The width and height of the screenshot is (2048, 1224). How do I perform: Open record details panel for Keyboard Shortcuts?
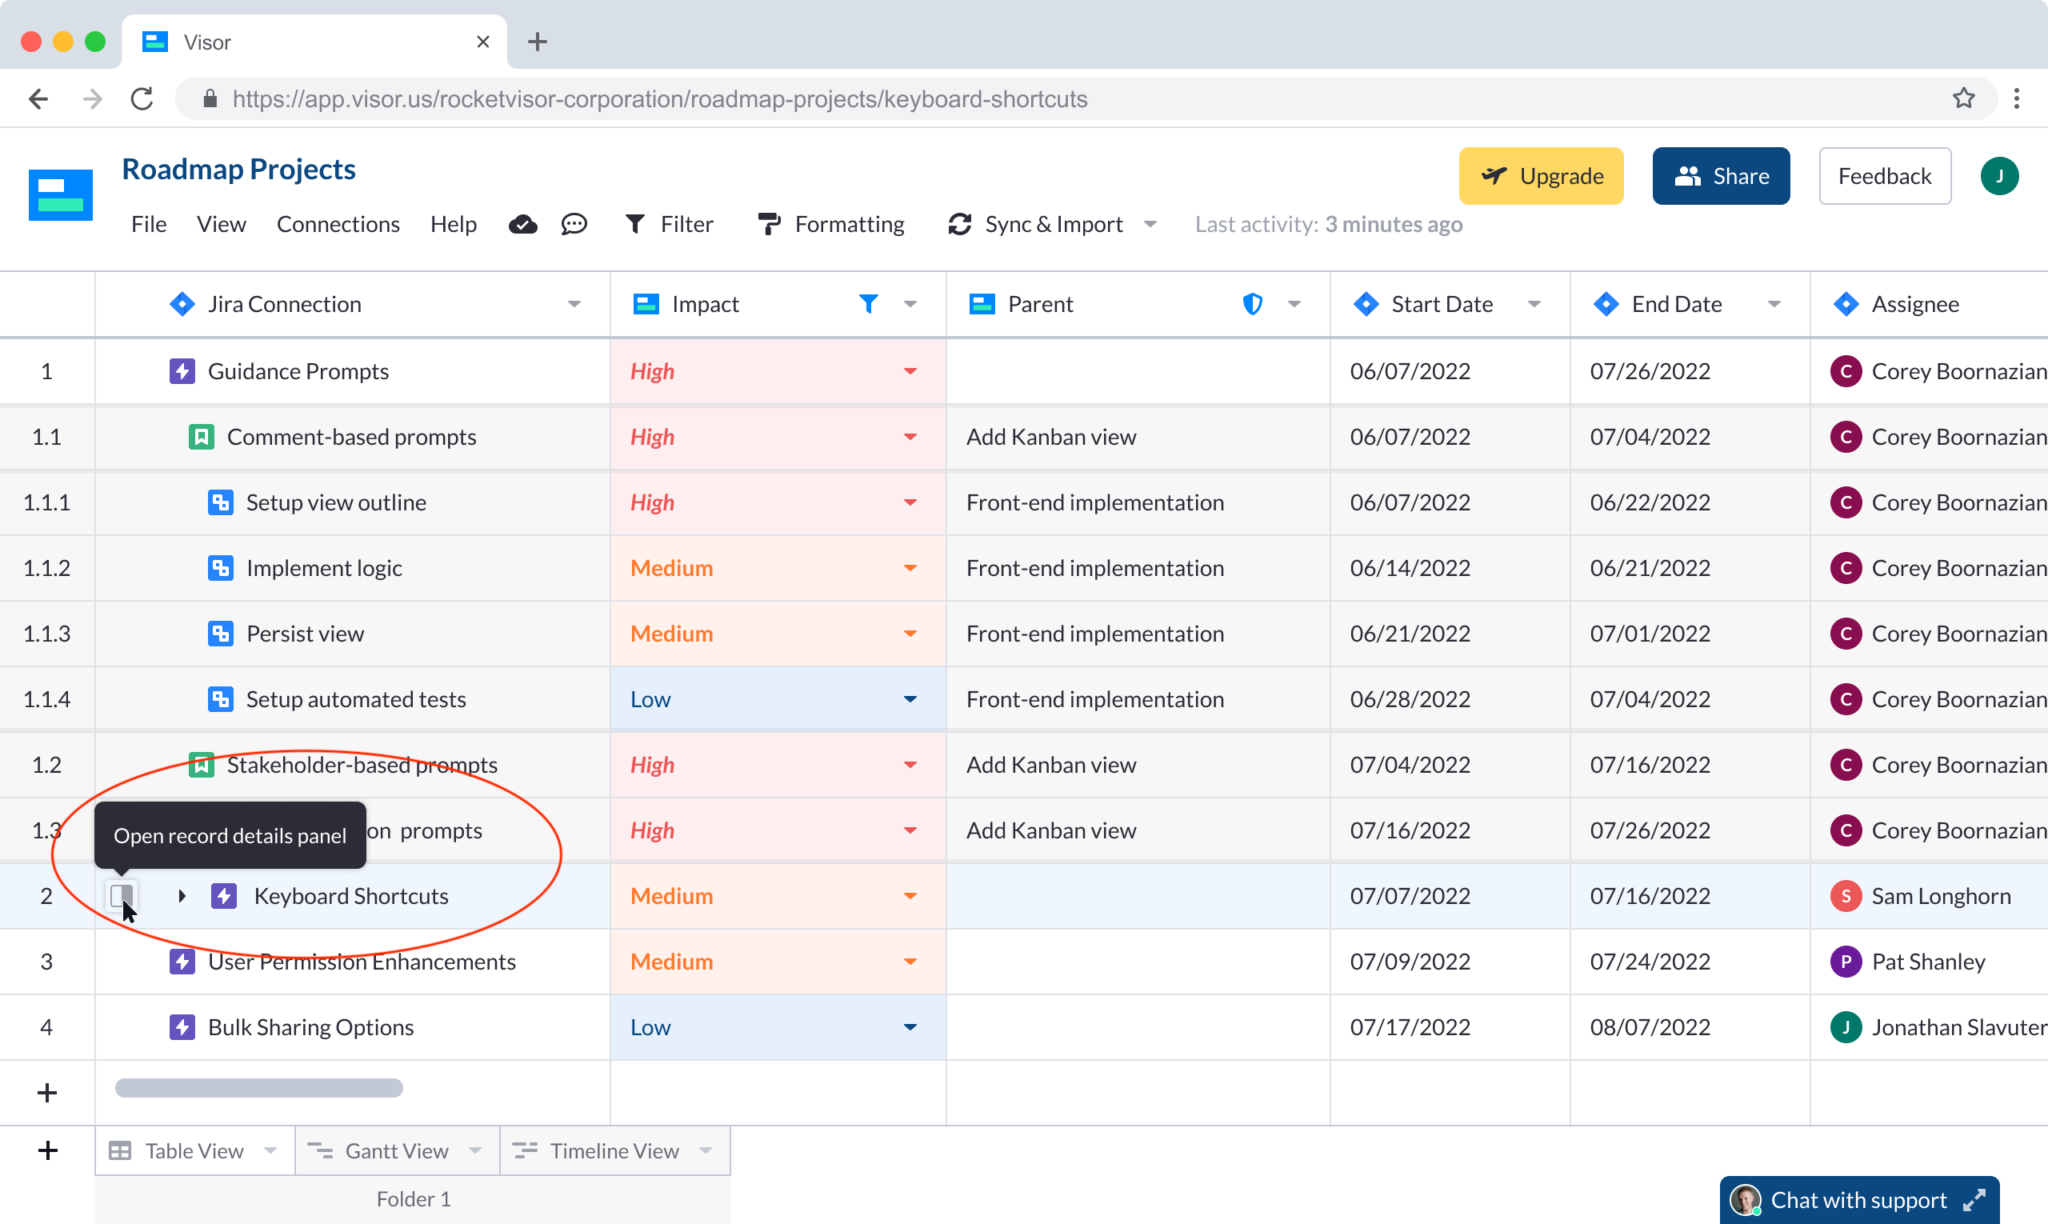pyautogui.click(x=122, y=895)
